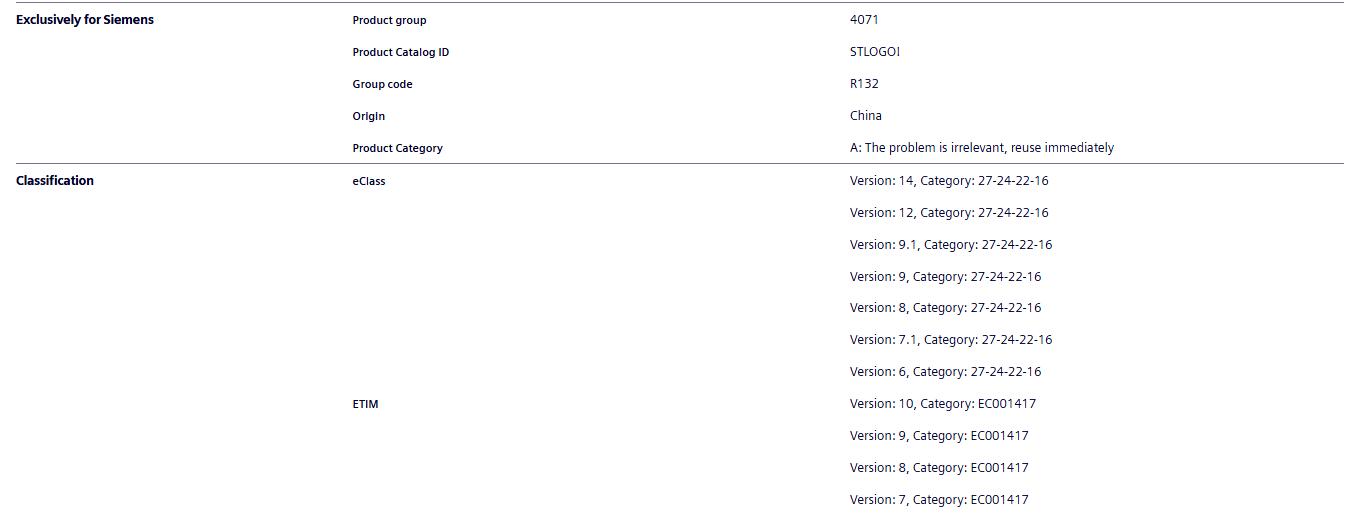
Task: Click the origin value China
Action: pyautogui.click(x=866, y=116)
